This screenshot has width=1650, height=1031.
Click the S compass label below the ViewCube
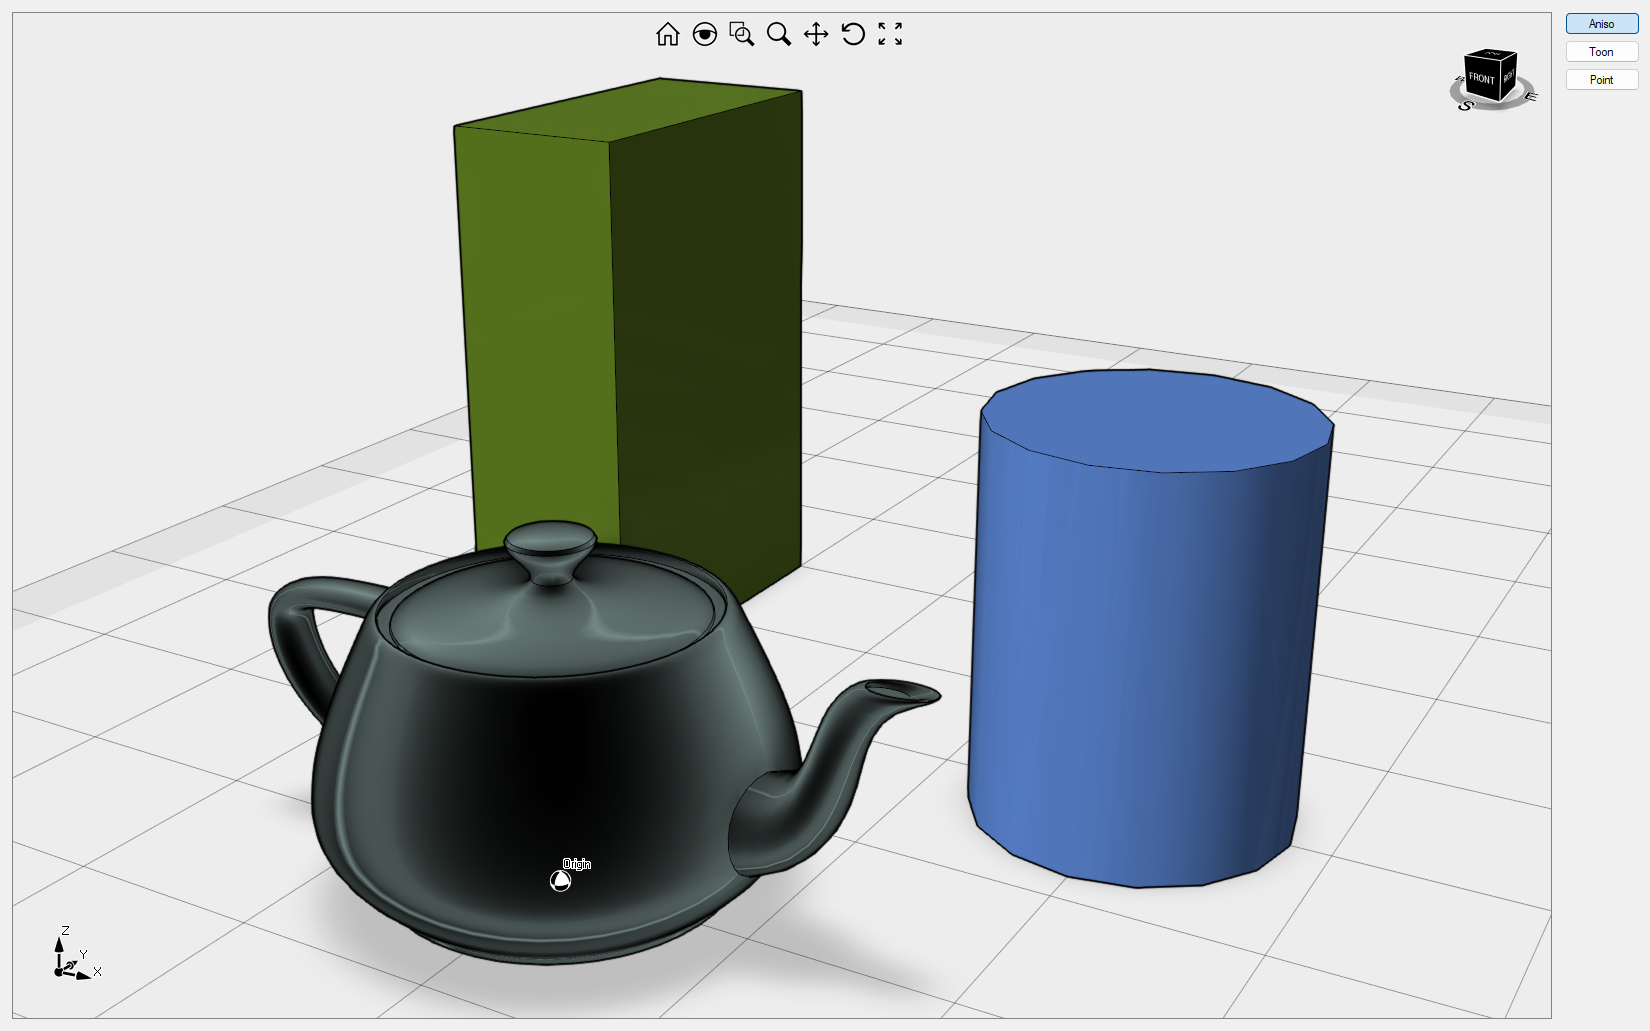click(x=1466, y=106)
